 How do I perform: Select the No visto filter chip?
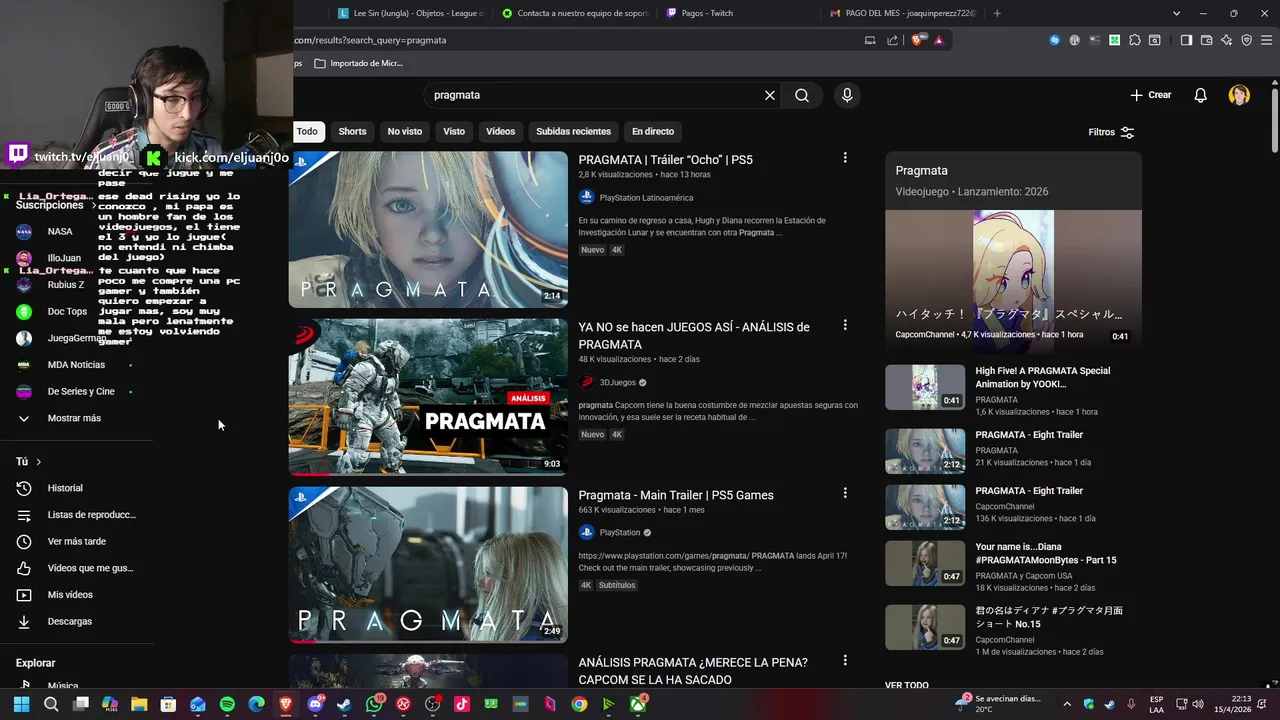(405, 131)
